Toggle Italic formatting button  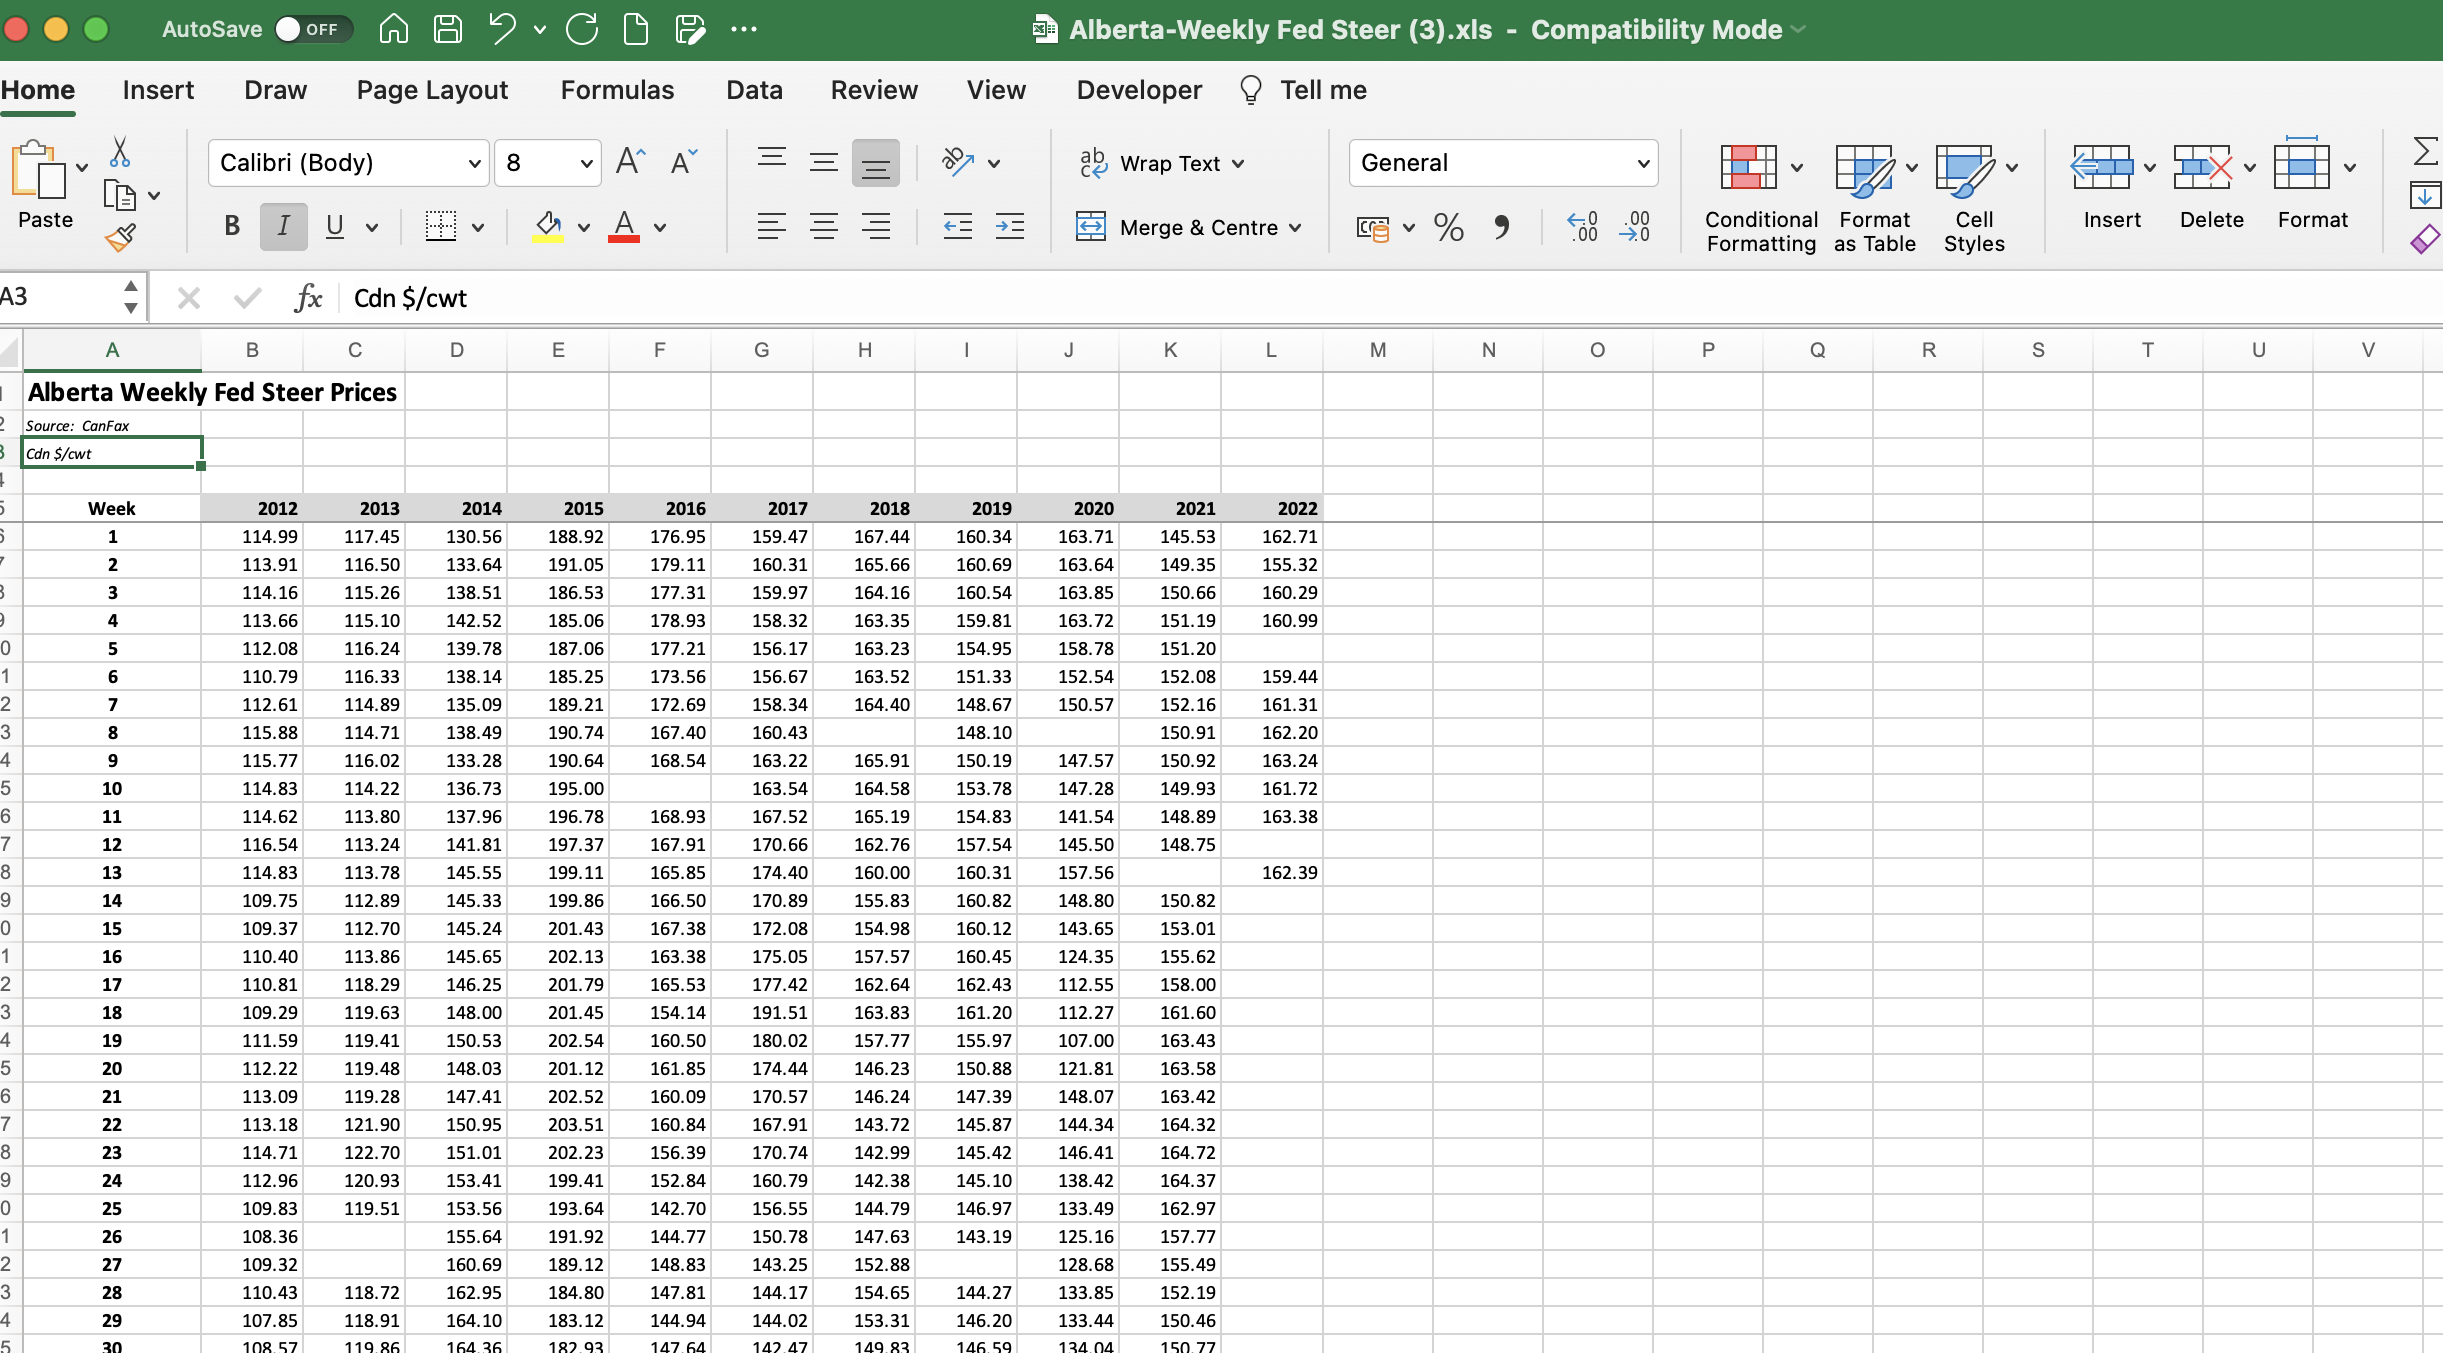coord(283,227)
